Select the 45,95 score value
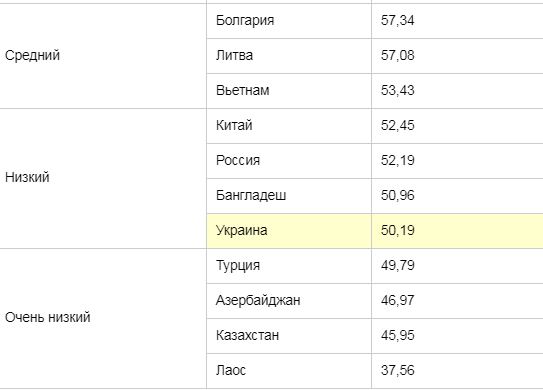The height and width of the screenshot is (390, 543). 398,335
